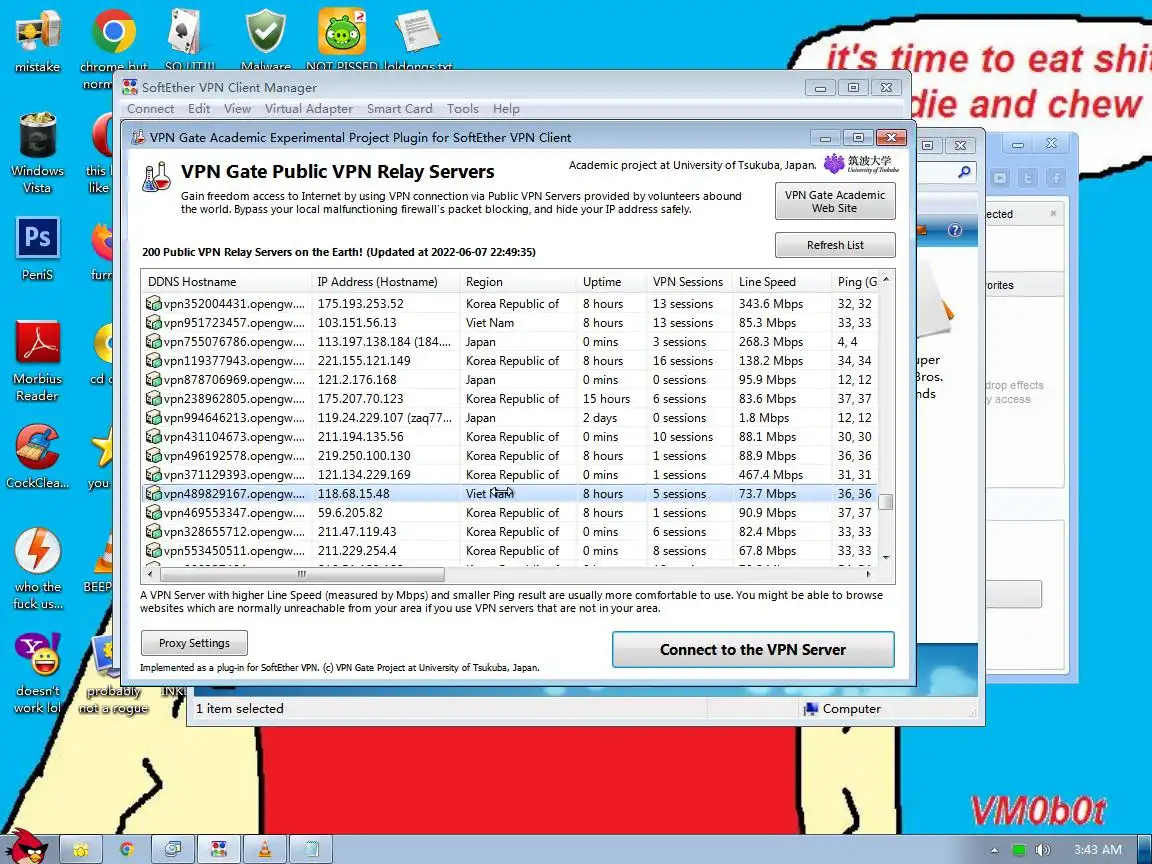Click the server list vertical scrollbar thumb
Image resolution: width=1152 pixels, height=864 pixels.
pos(886,502)
